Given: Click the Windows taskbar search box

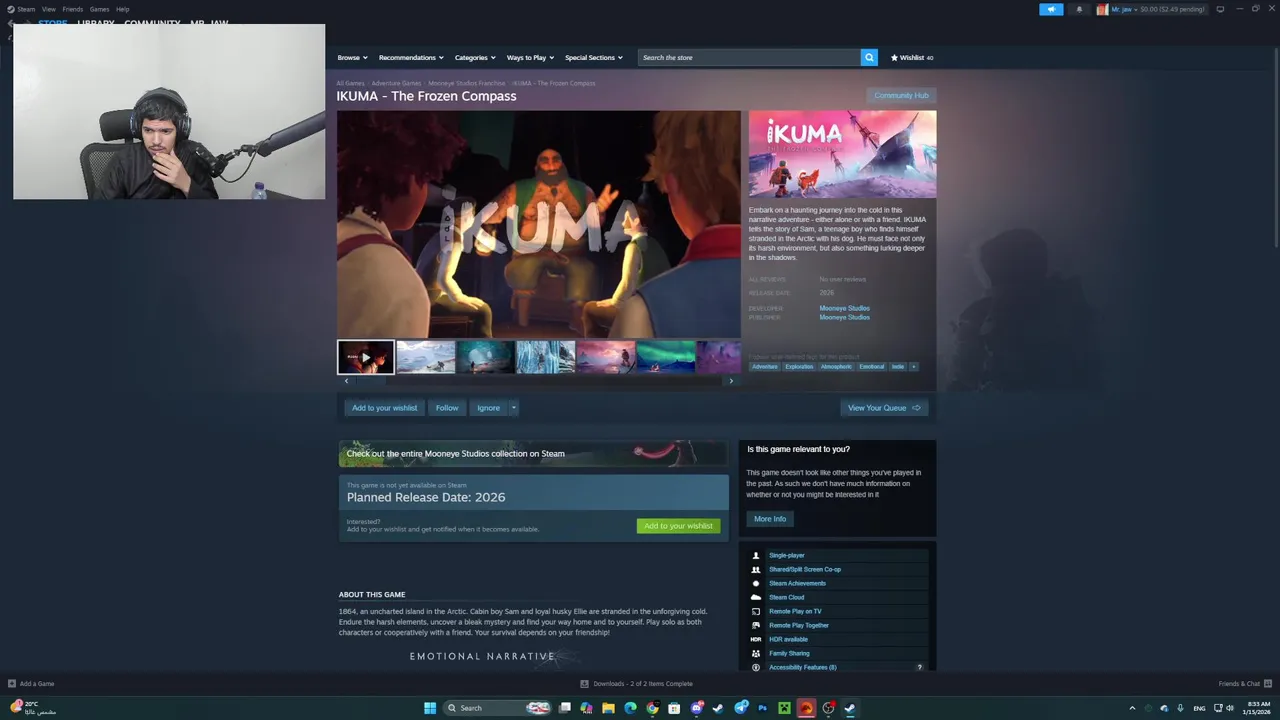Looking at the screenshot, I should 498,708.
